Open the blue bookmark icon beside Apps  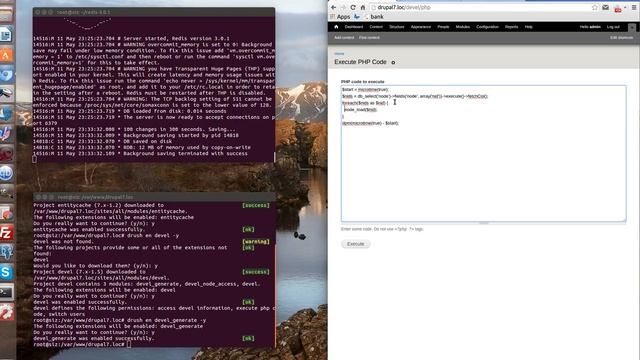(x=357, y=17)
